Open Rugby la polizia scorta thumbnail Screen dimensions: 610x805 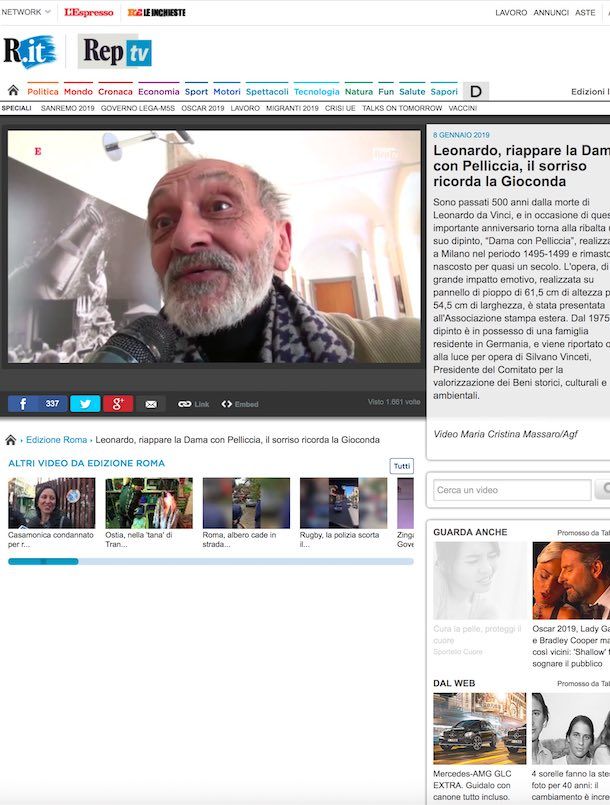click(x=344, y=503)
